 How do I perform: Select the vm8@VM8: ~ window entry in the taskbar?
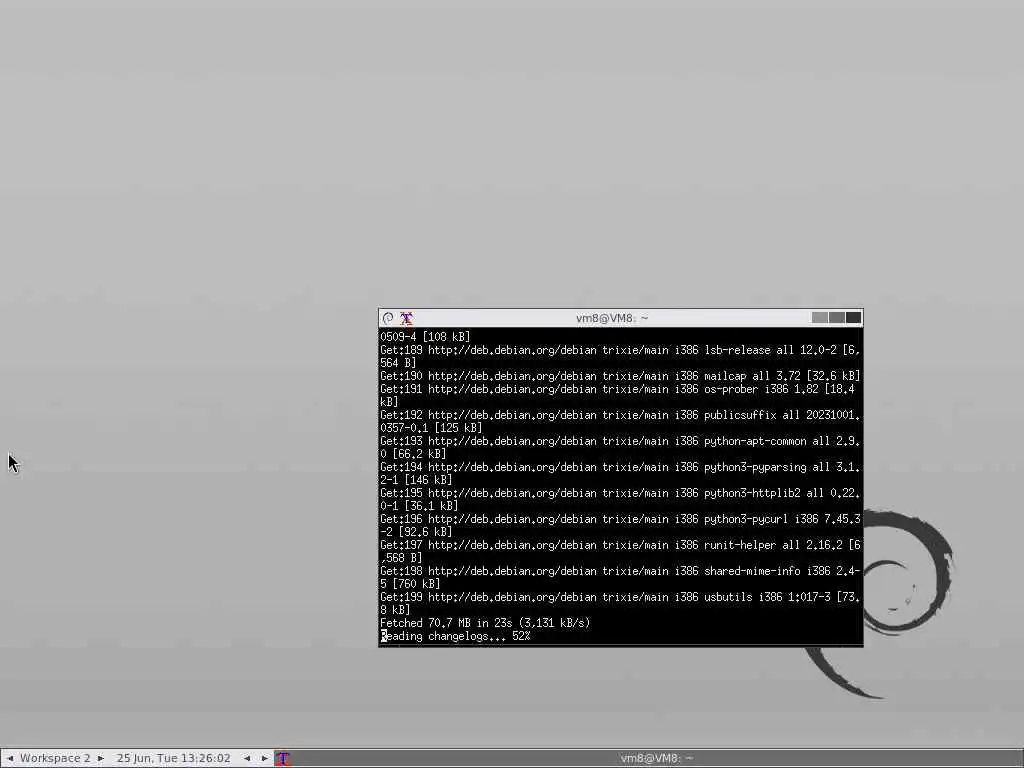(x=656, y=758)
